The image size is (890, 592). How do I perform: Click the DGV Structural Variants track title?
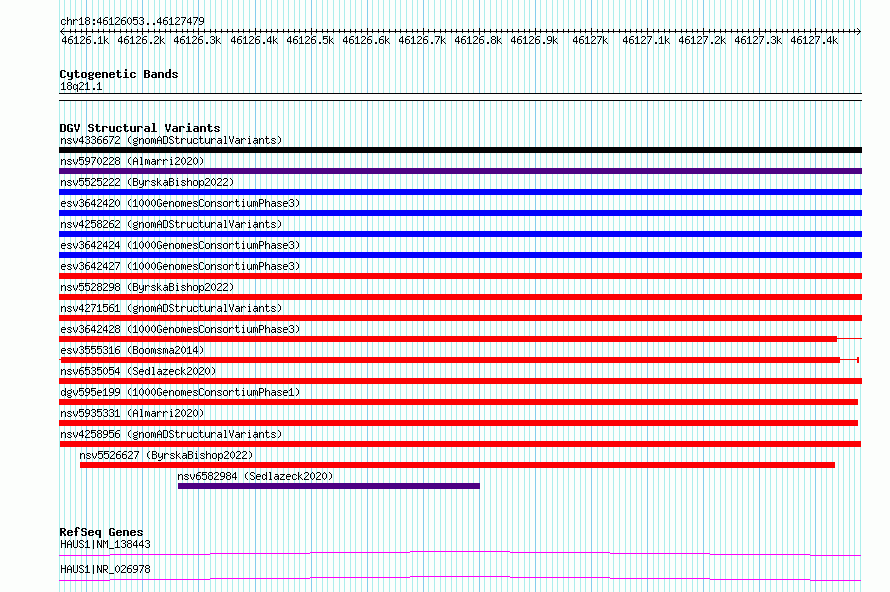click(140, 128)
